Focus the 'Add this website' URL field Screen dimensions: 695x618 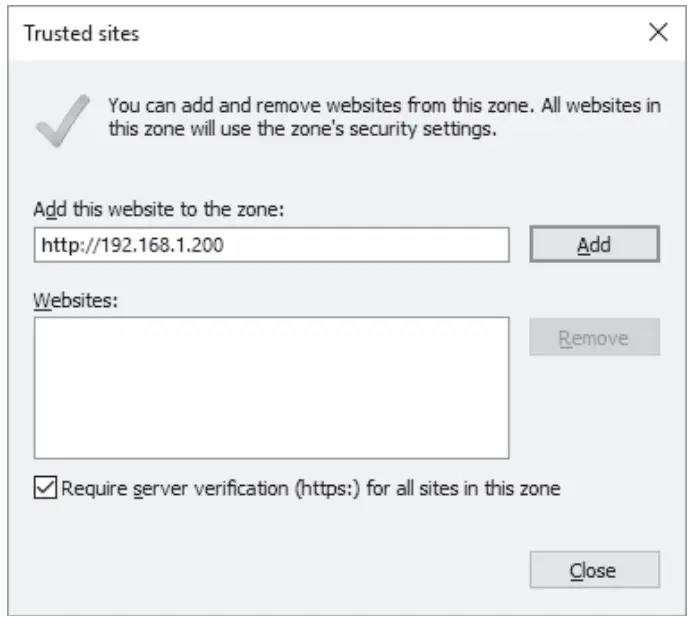tap(271, 243)
